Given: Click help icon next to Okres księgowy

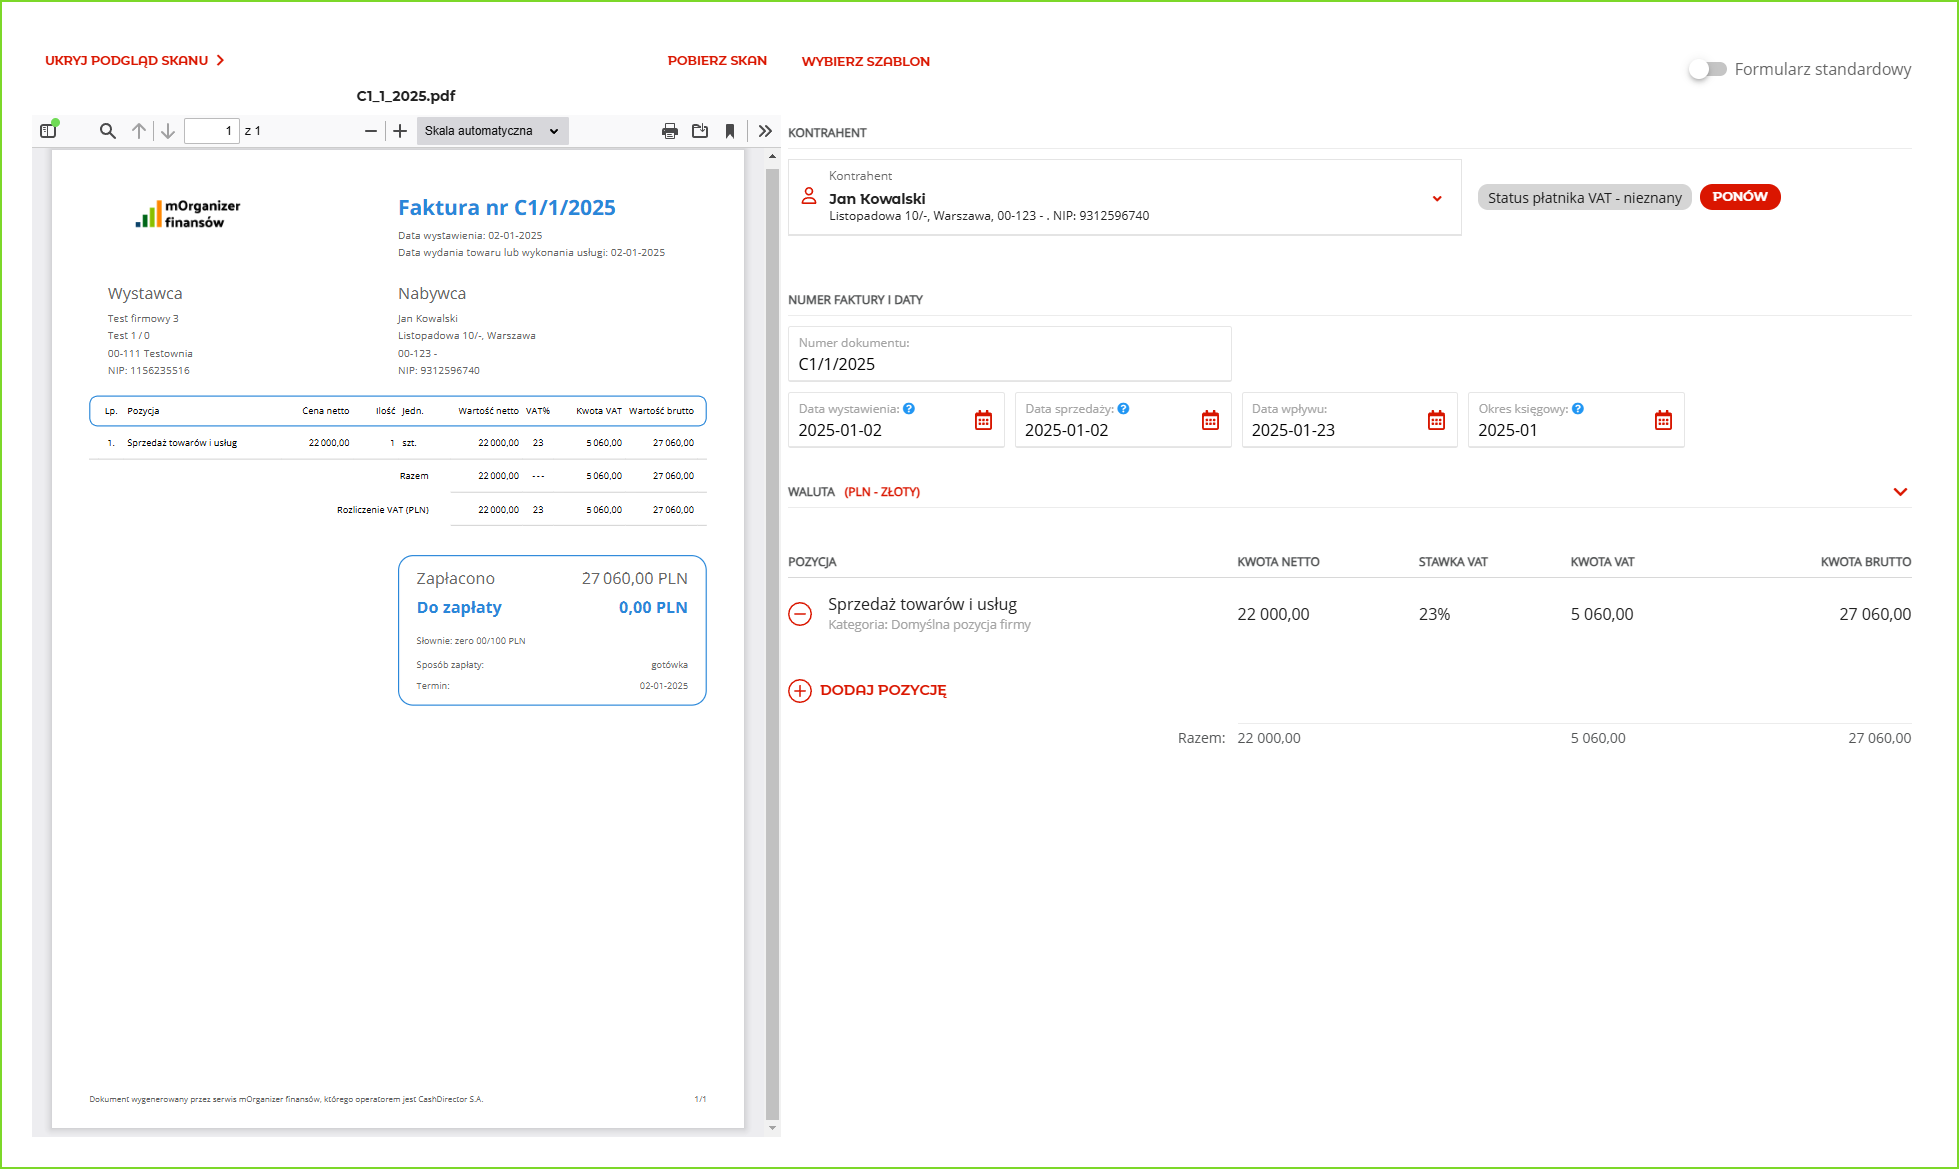Looking at the screenshot, I should (x=1578, y=408).
